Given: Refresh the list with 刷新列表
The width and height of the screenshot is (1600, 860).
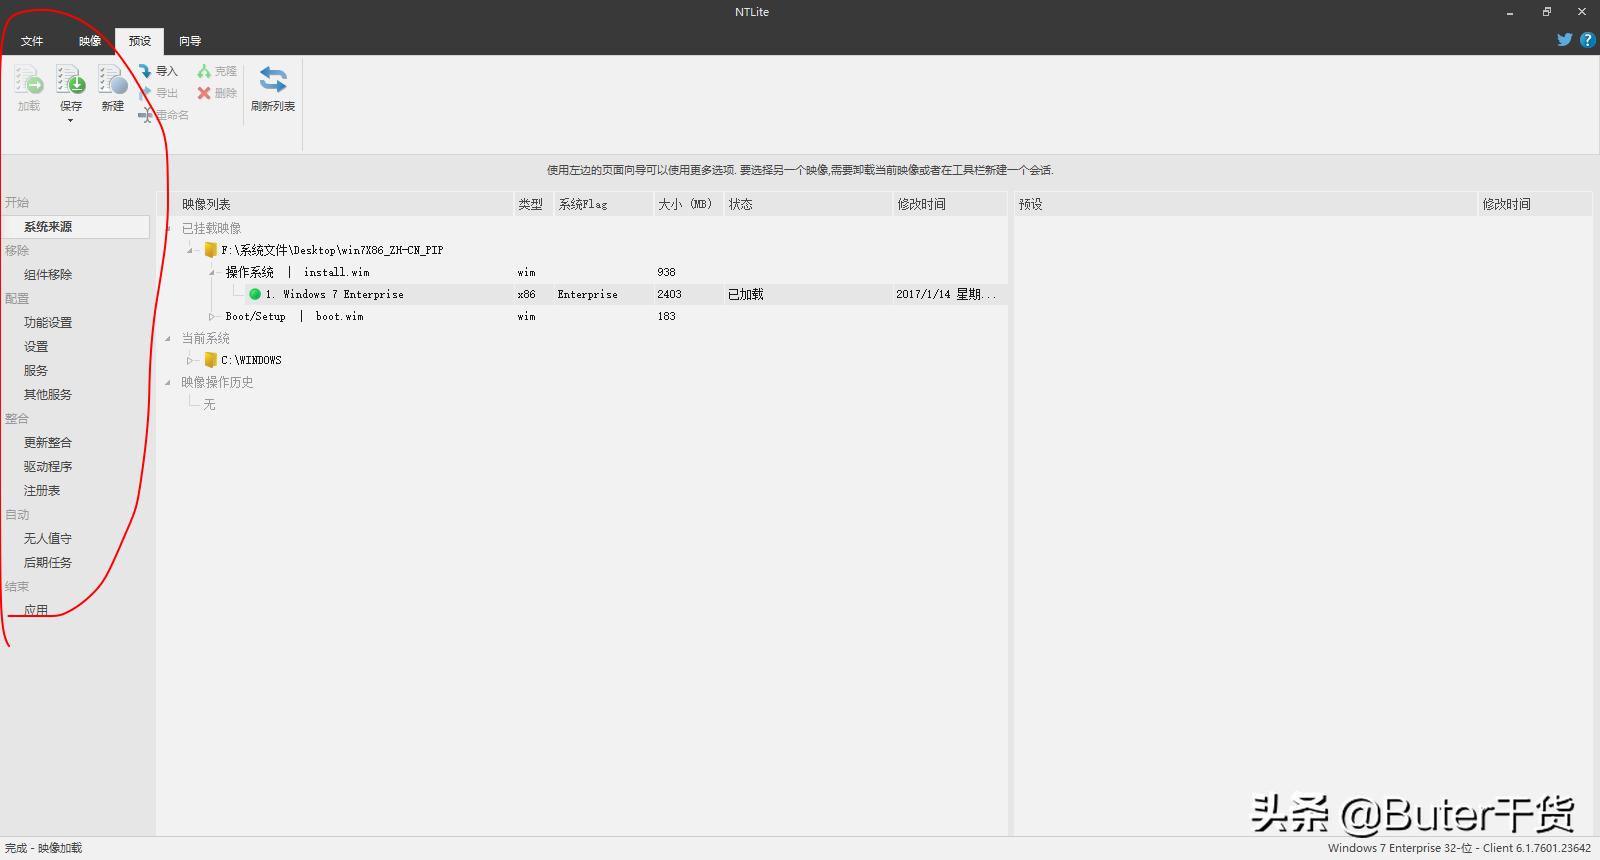Looking at the screenshot, I should click(x=273, y=88).
